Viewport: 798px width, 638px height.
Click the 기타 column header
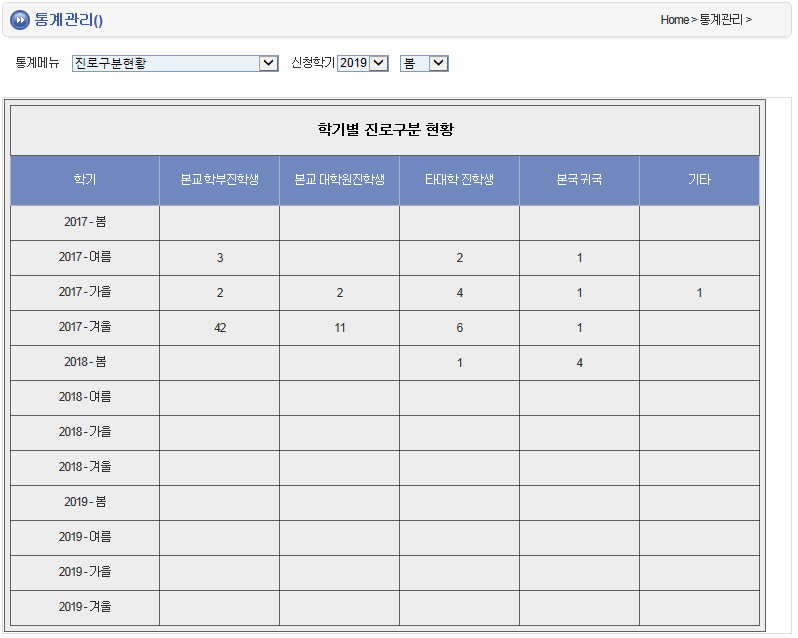pos(699,180)
